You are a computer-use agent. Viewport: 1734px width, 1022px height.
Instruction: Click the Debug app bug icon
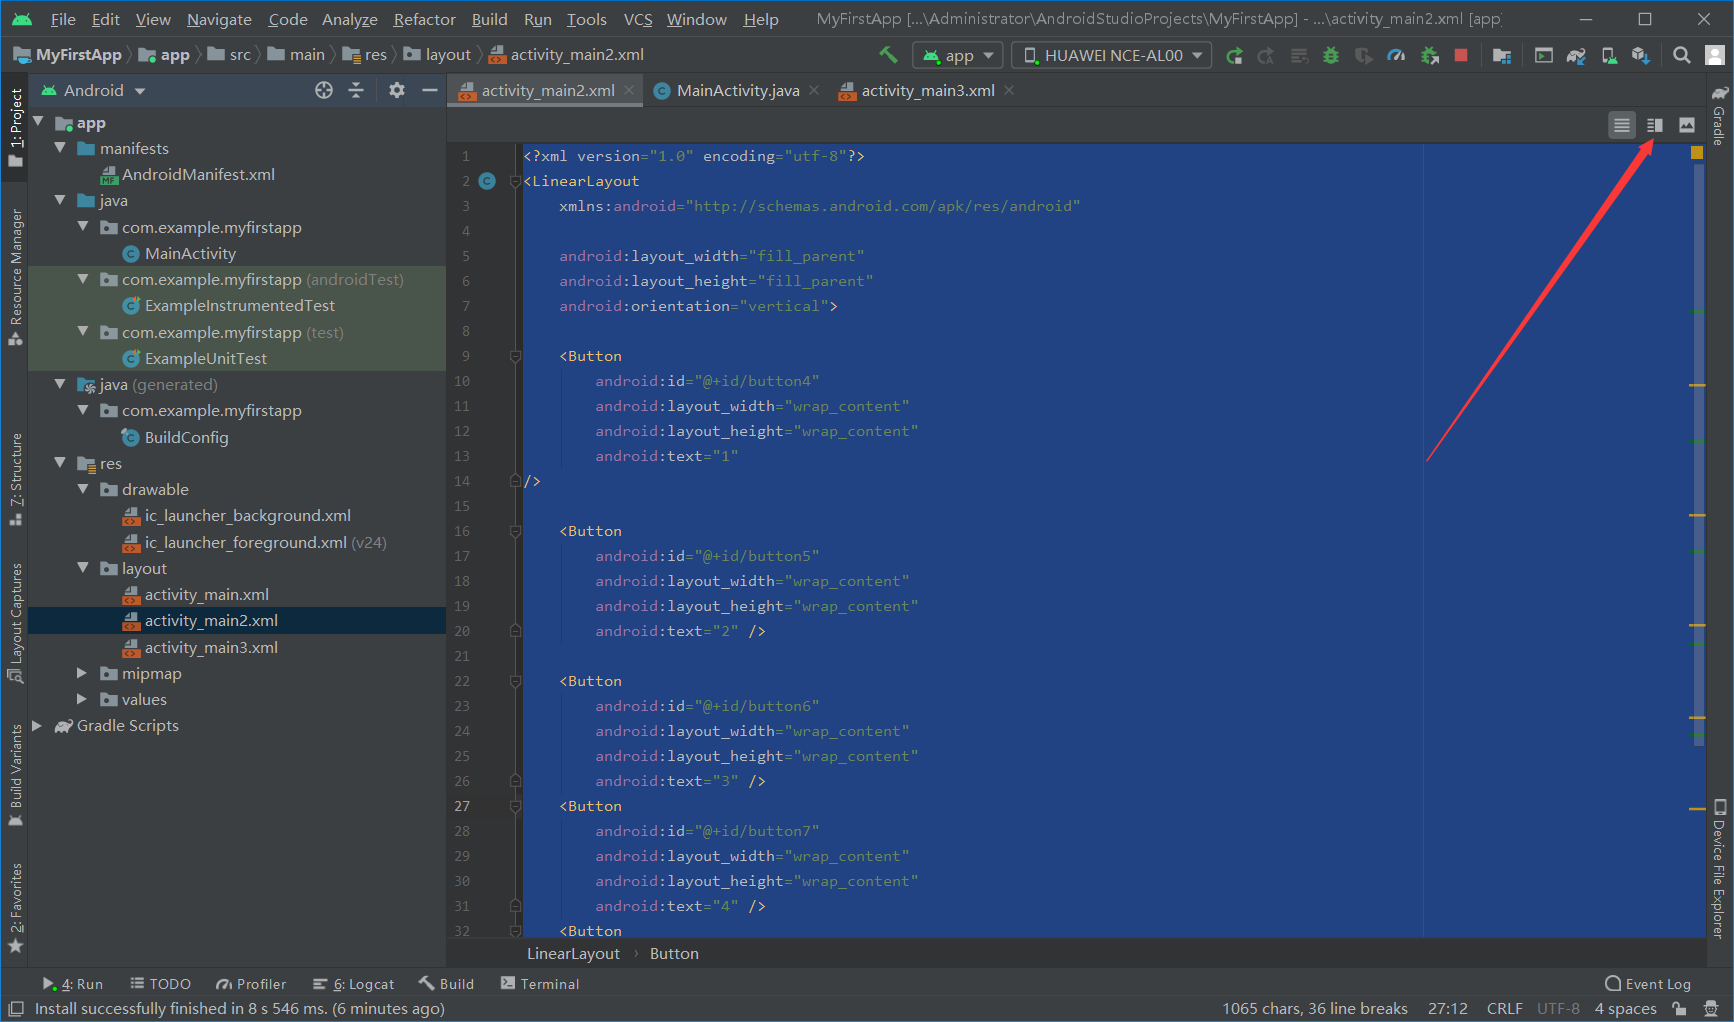tap(1331, 55)
